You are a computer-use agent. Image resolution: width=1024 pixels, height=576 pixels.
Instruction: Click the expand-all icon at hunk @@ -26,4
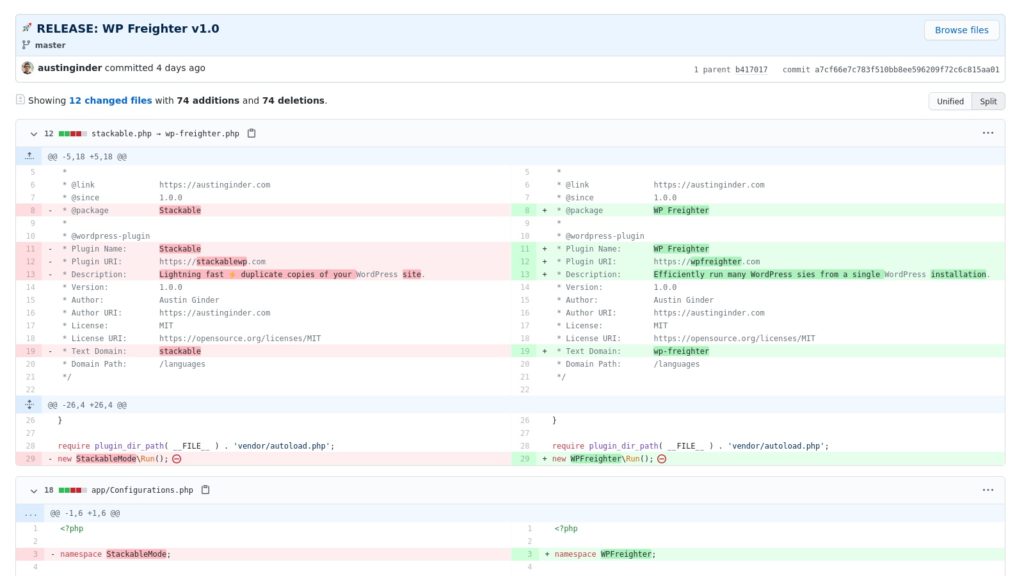30,405
